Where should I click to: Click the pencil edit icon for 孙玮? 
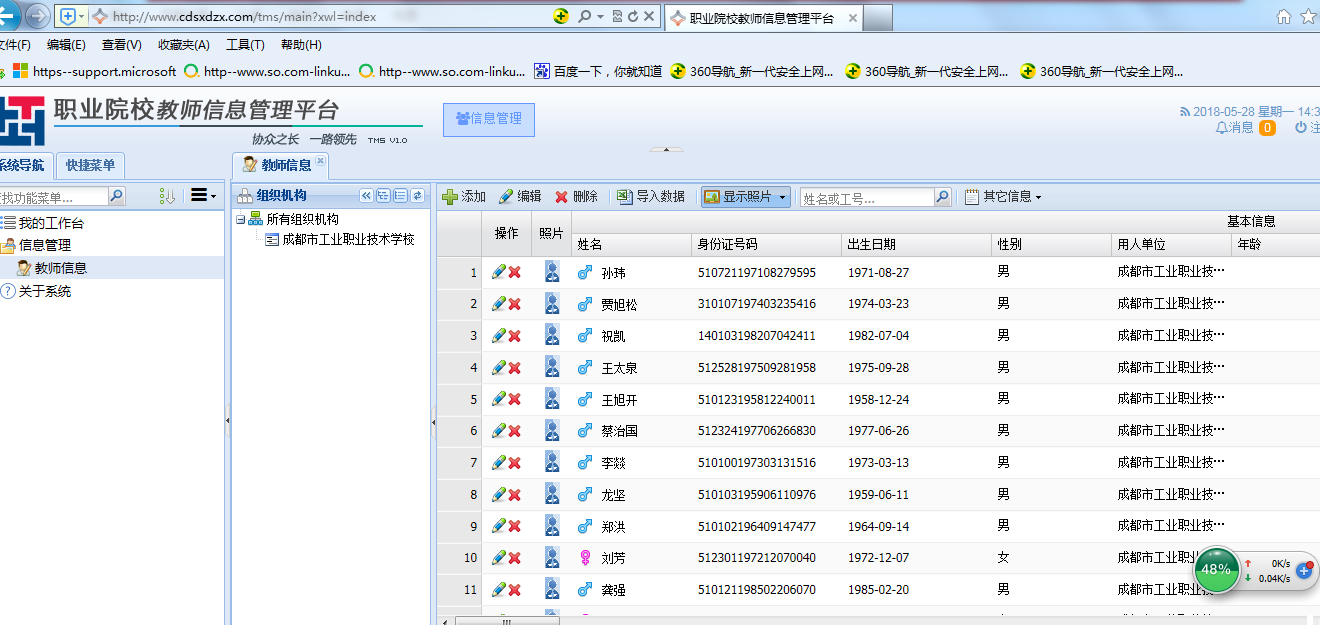tap(498, 272)
